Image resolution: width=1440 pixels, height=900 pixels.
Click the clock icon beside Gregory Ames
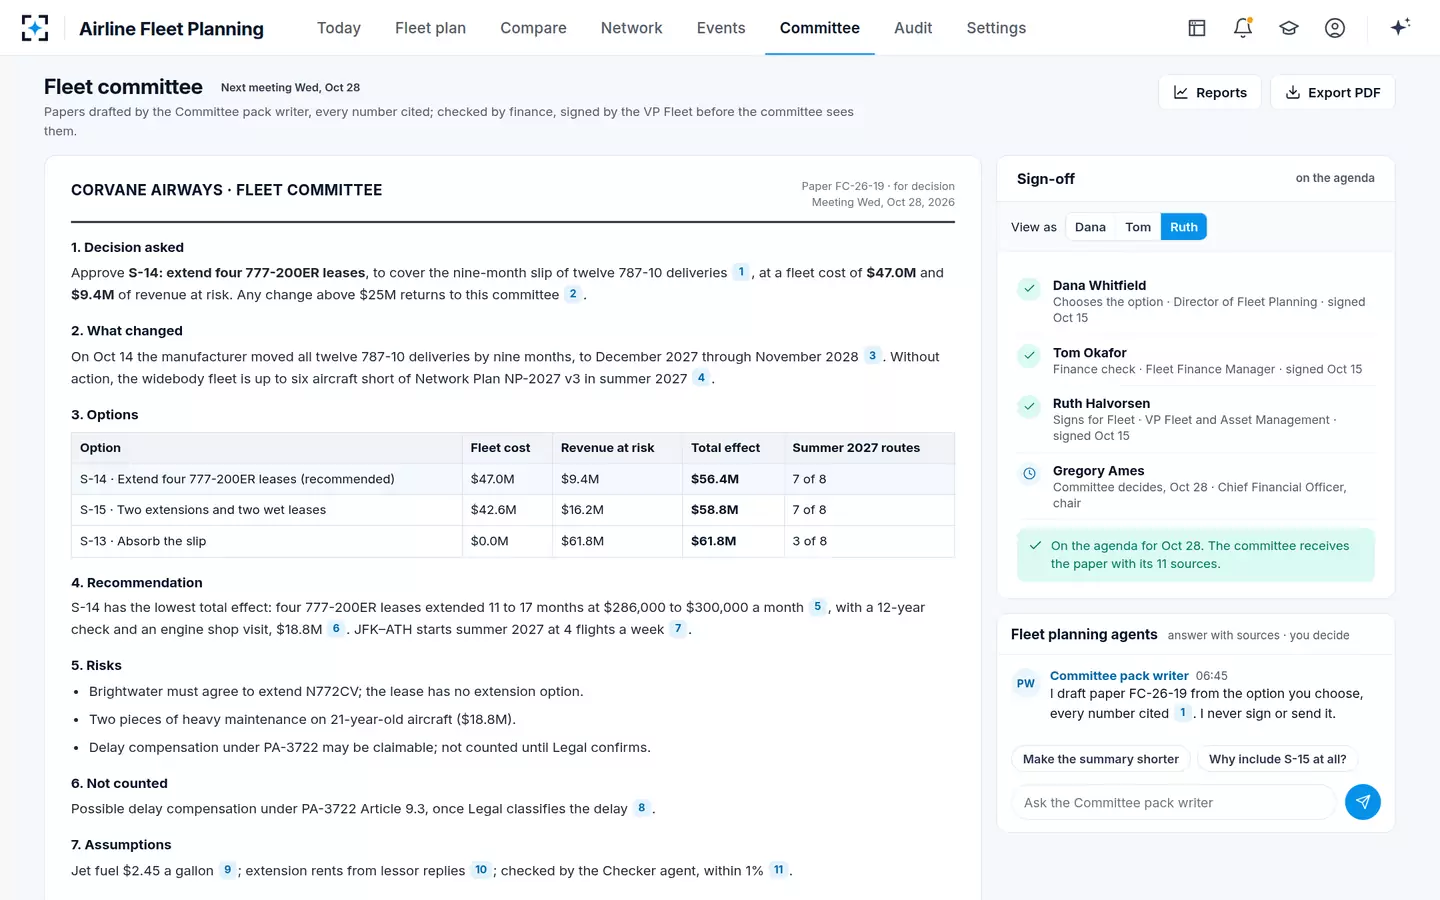[x=1029, y=474]
